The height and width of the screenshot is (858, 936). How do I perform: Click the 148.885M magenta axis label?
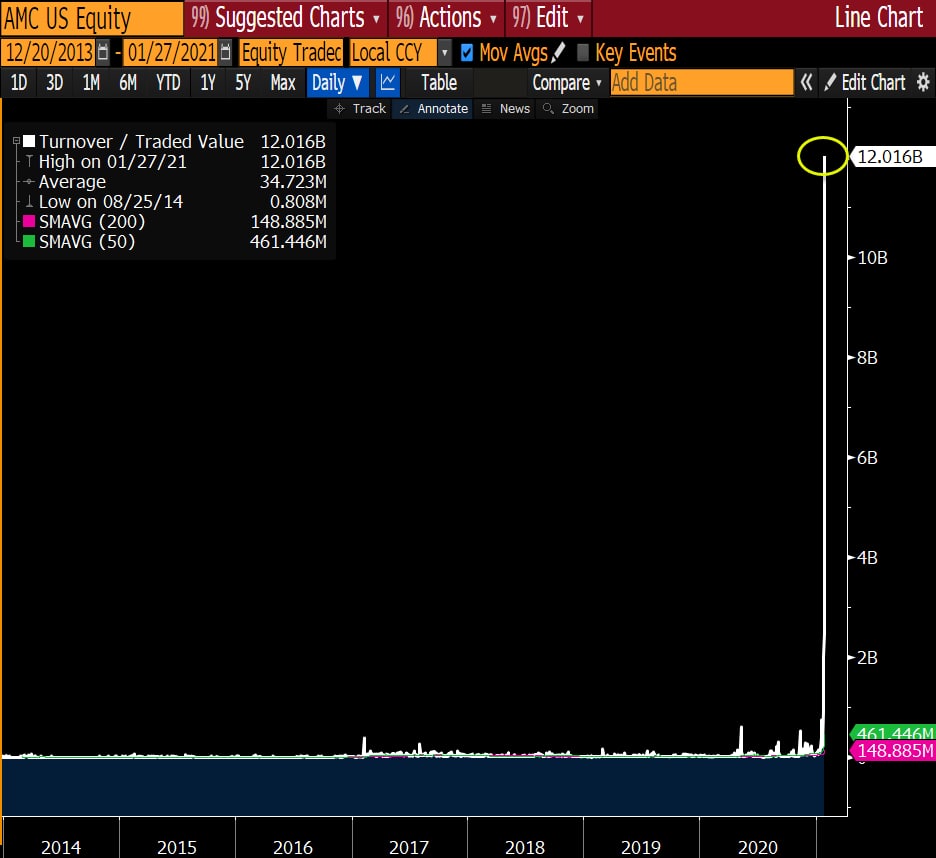[893, 751]
